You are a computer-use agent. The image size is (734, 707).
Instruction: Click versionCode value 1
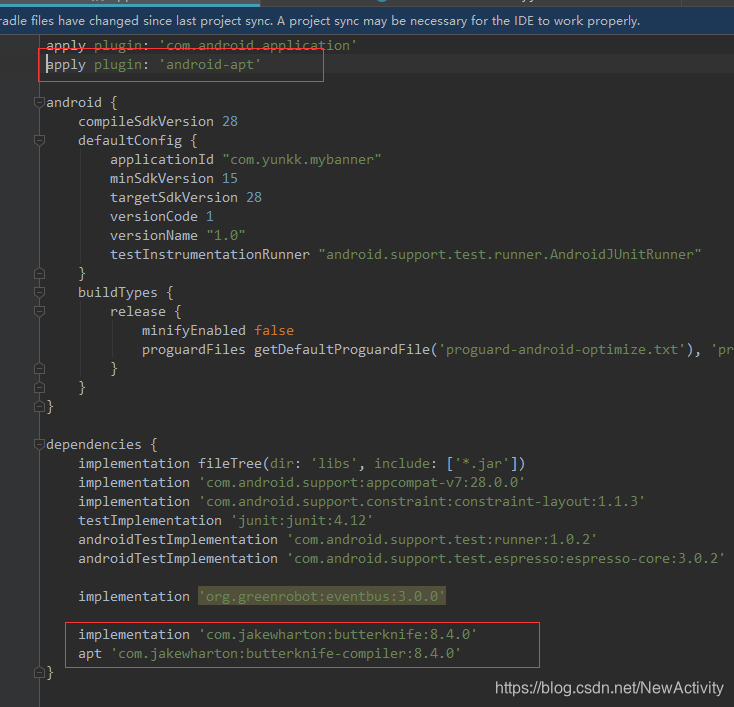(210, 216)
